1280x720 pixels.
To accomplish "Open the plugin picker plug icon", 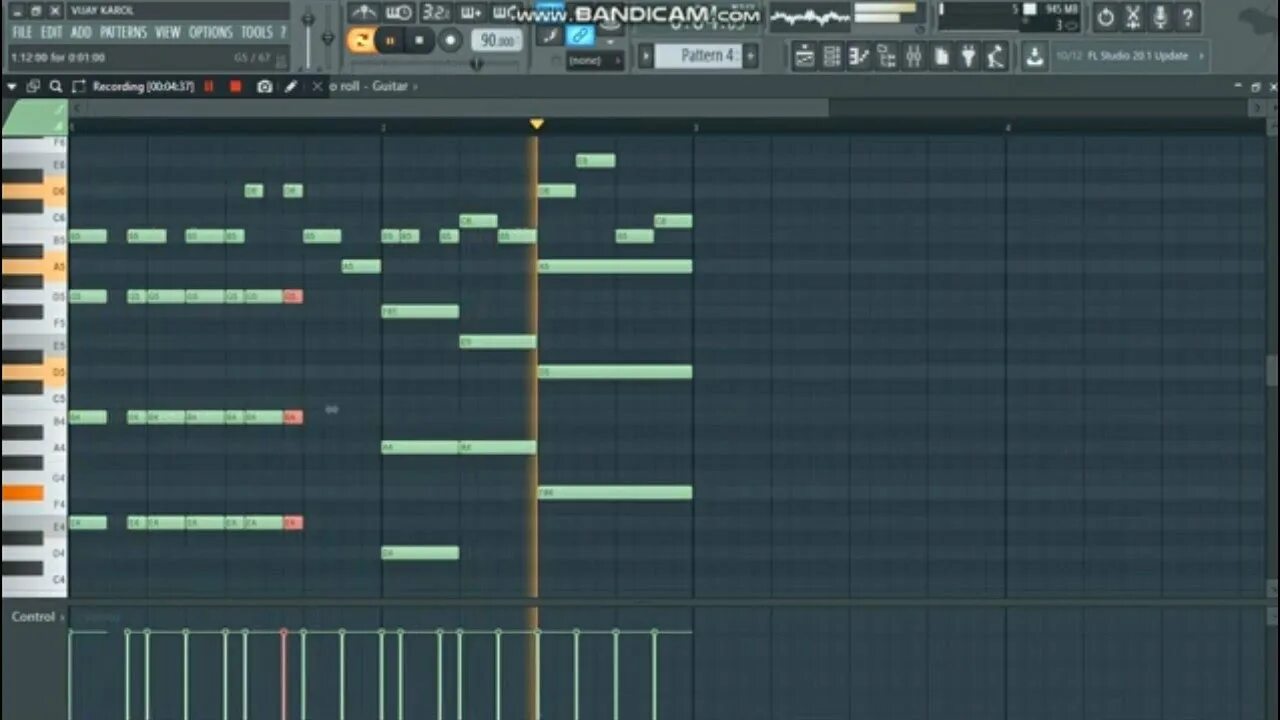I will pos(969,57).
